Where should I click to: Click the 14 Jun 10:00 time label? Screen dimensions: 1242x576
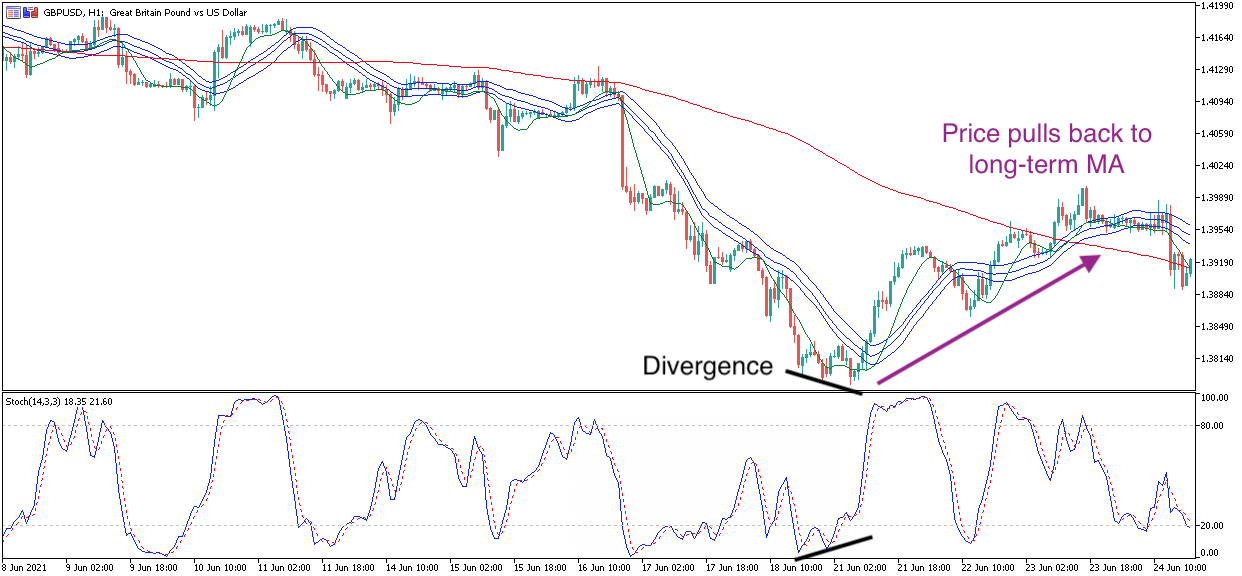tap(412, 566)
